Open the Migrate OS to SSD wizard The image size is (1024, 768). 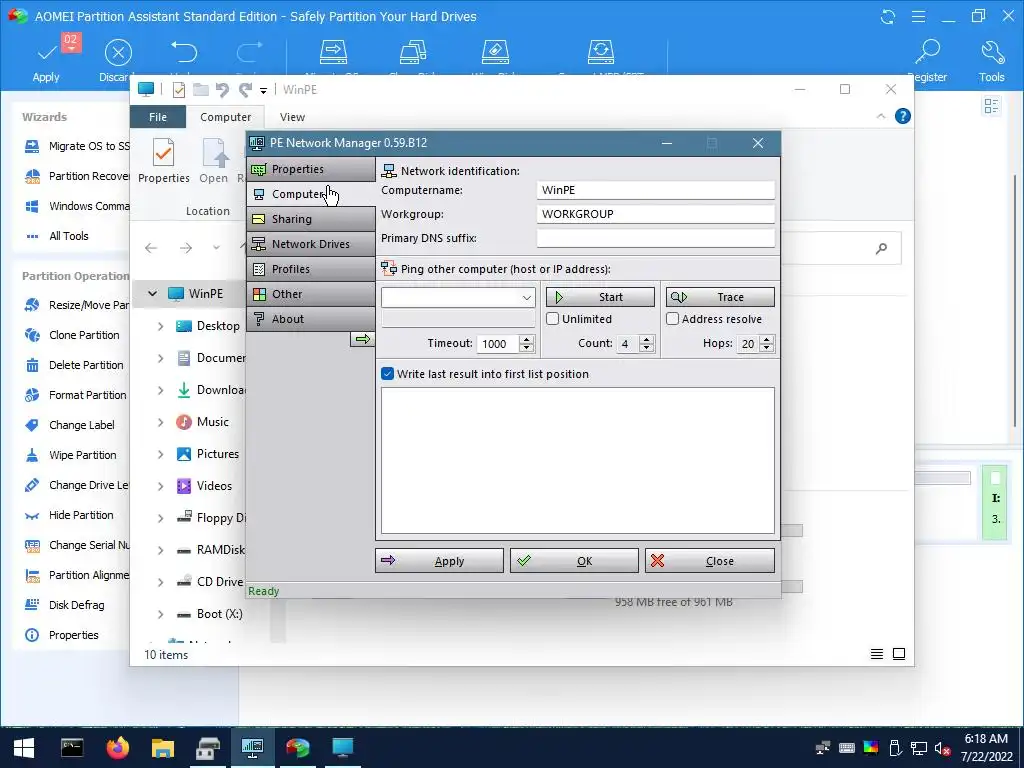click(77, 146)
